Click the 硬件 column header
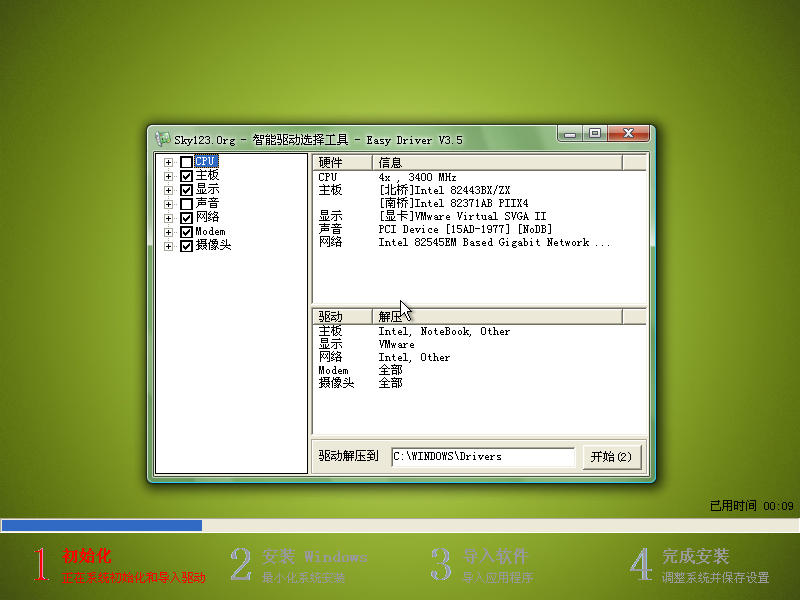Image resolution: width=800 pixels, height=600 pixels. pos(342,163)
